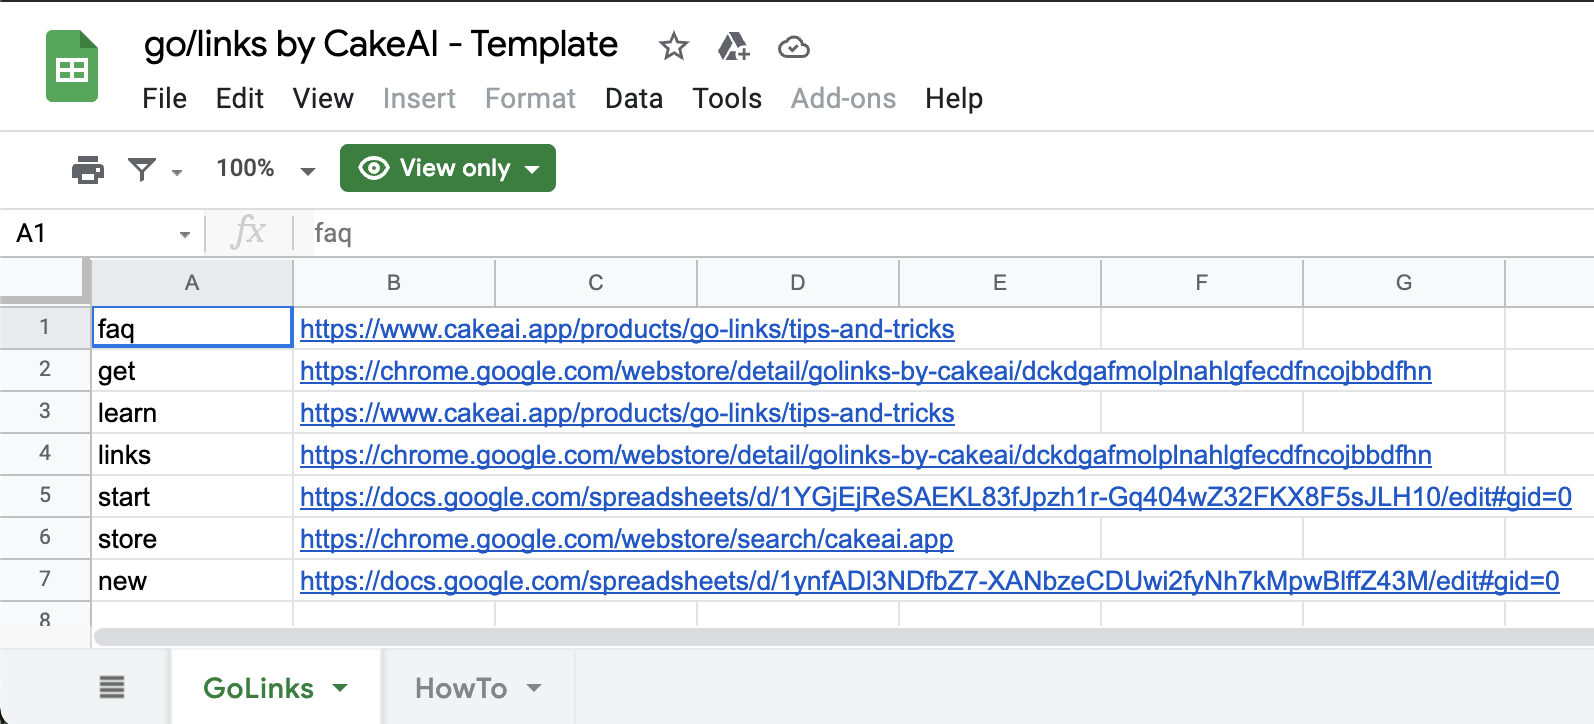
Task: Select row 6 header
Action: pyautogui.click(x=45, y=537)
